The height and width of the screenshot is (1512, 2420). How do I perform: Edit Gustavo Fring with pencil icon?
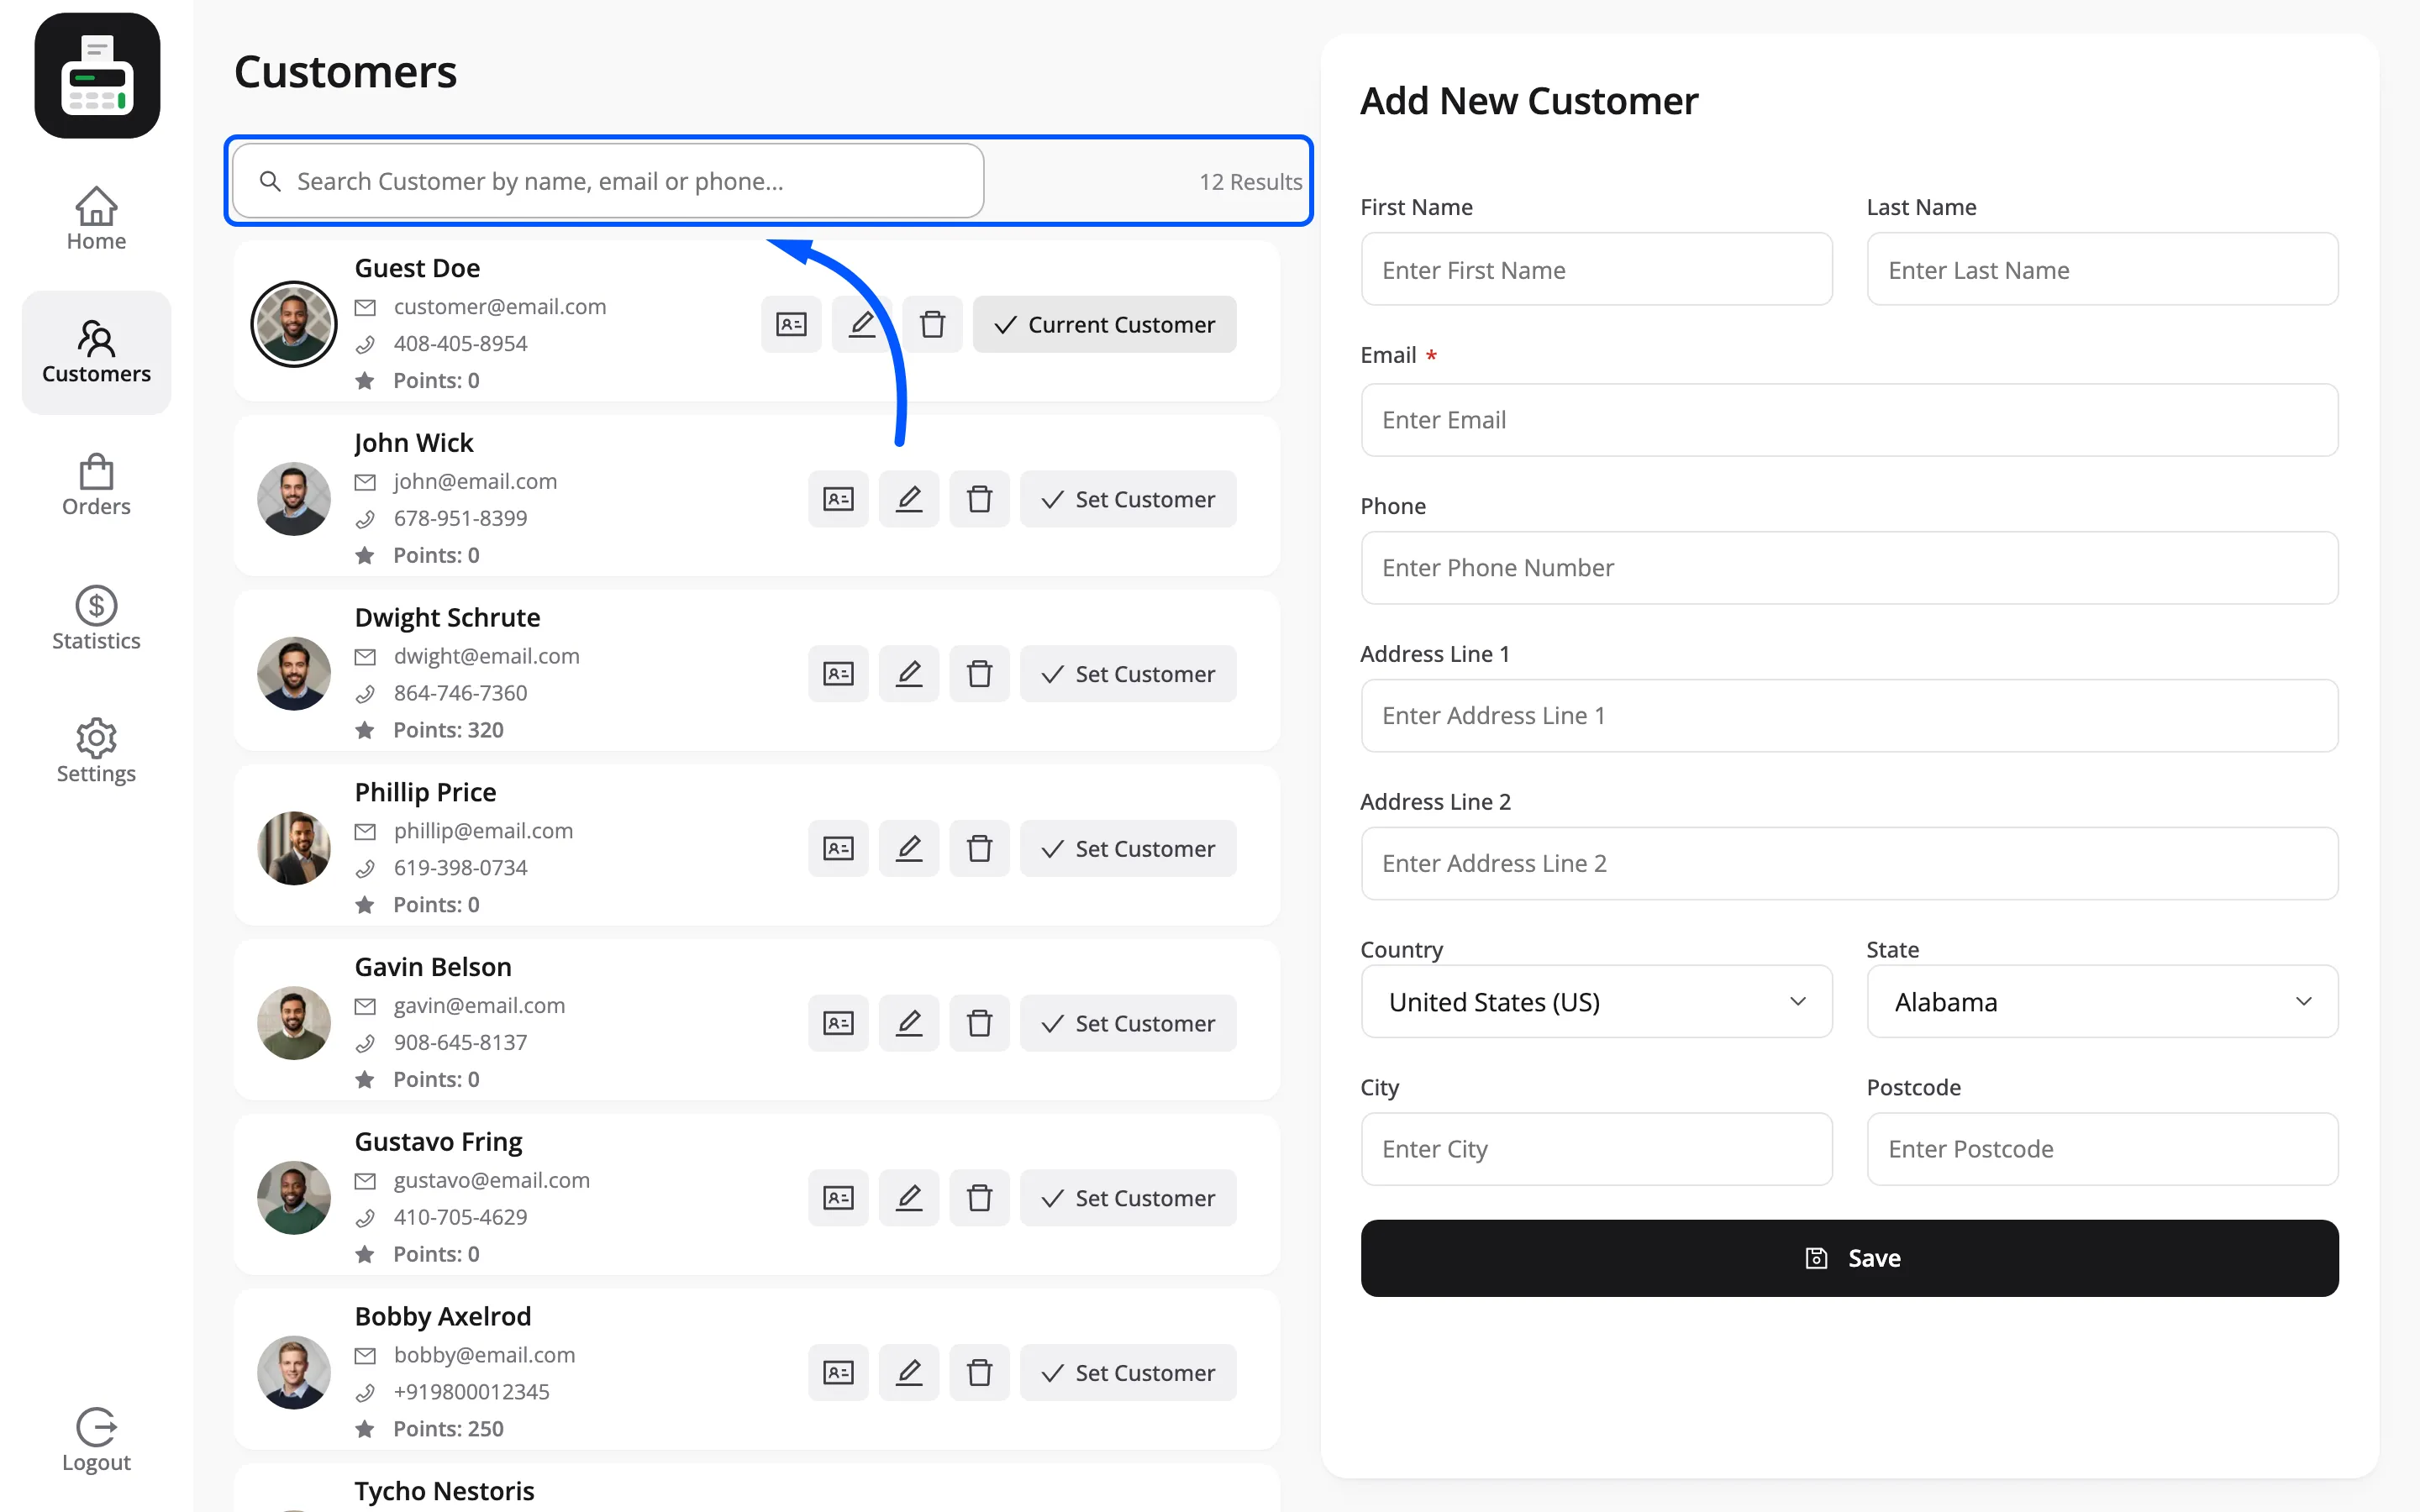click(x=908, y=1198)
